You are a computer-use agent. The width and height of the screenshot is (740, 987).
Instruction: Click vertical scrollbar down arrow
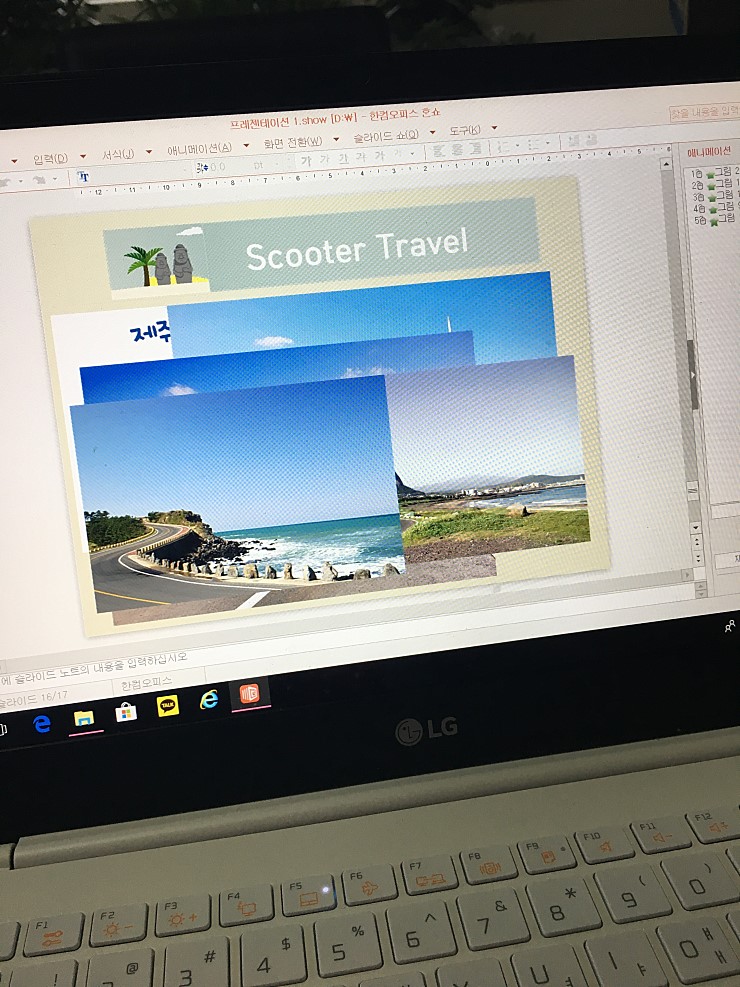[x=695, y=527]
